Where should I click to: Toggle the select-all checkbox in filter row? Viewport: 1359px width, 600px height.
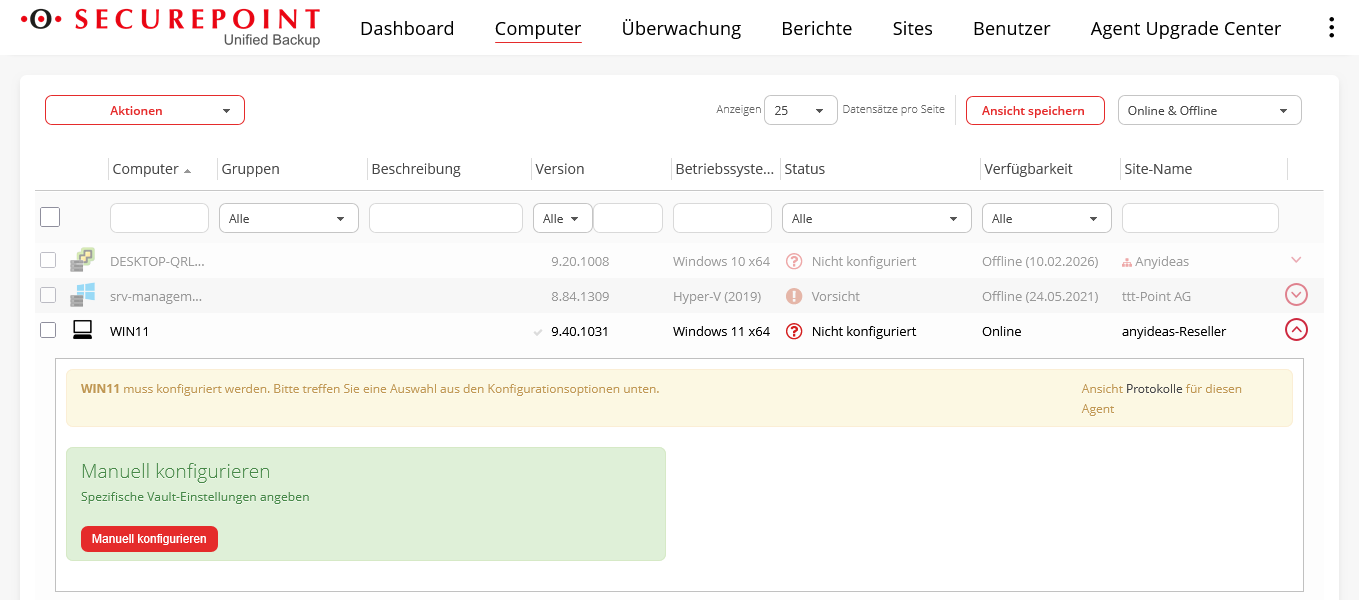(x=50, y=217)
